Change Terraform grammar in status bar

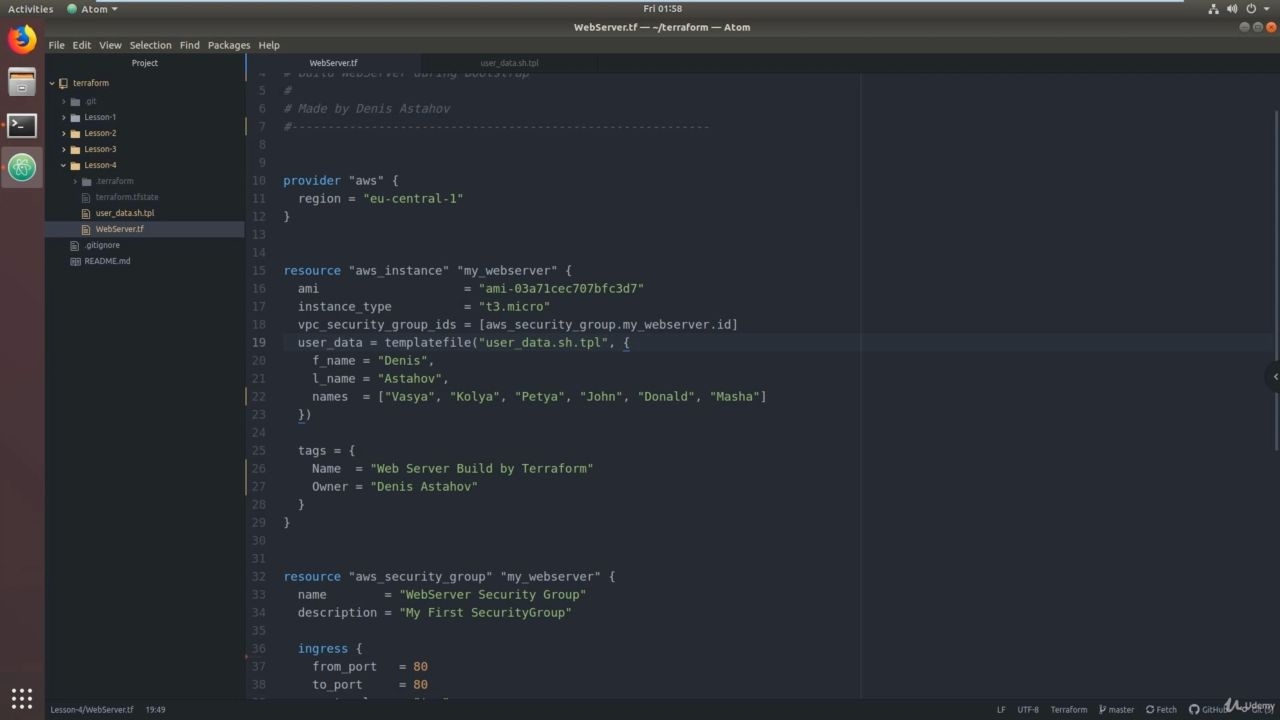[x=1069, y=709]
